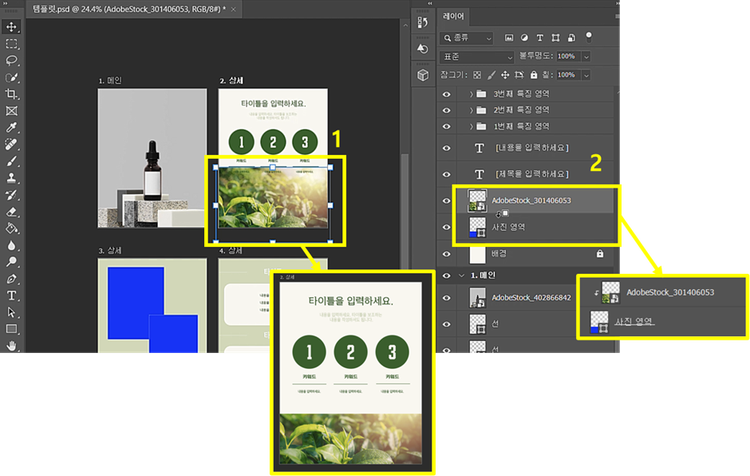
Task: Lock transparent pixels in Layers panel
Action: (x=477, y=75)
